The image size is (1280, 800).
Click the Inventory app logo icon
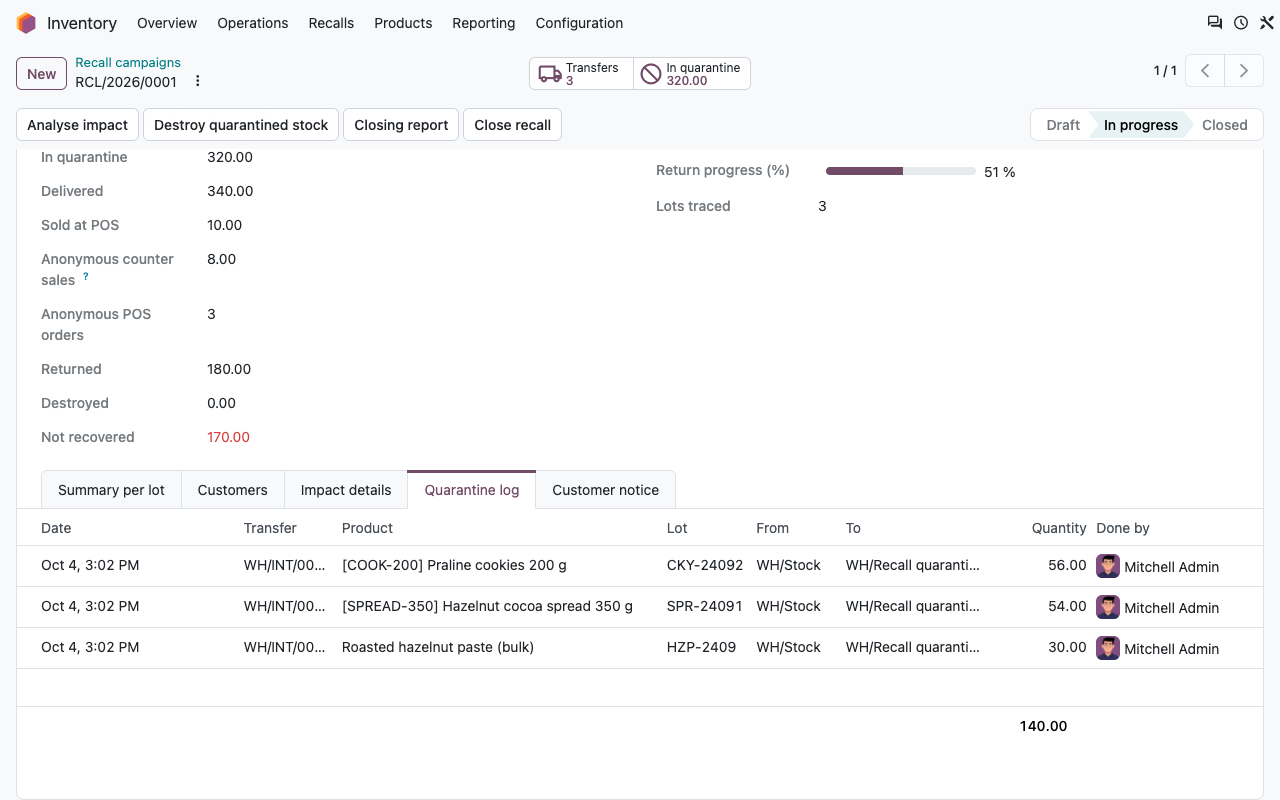tap(26, 23)
